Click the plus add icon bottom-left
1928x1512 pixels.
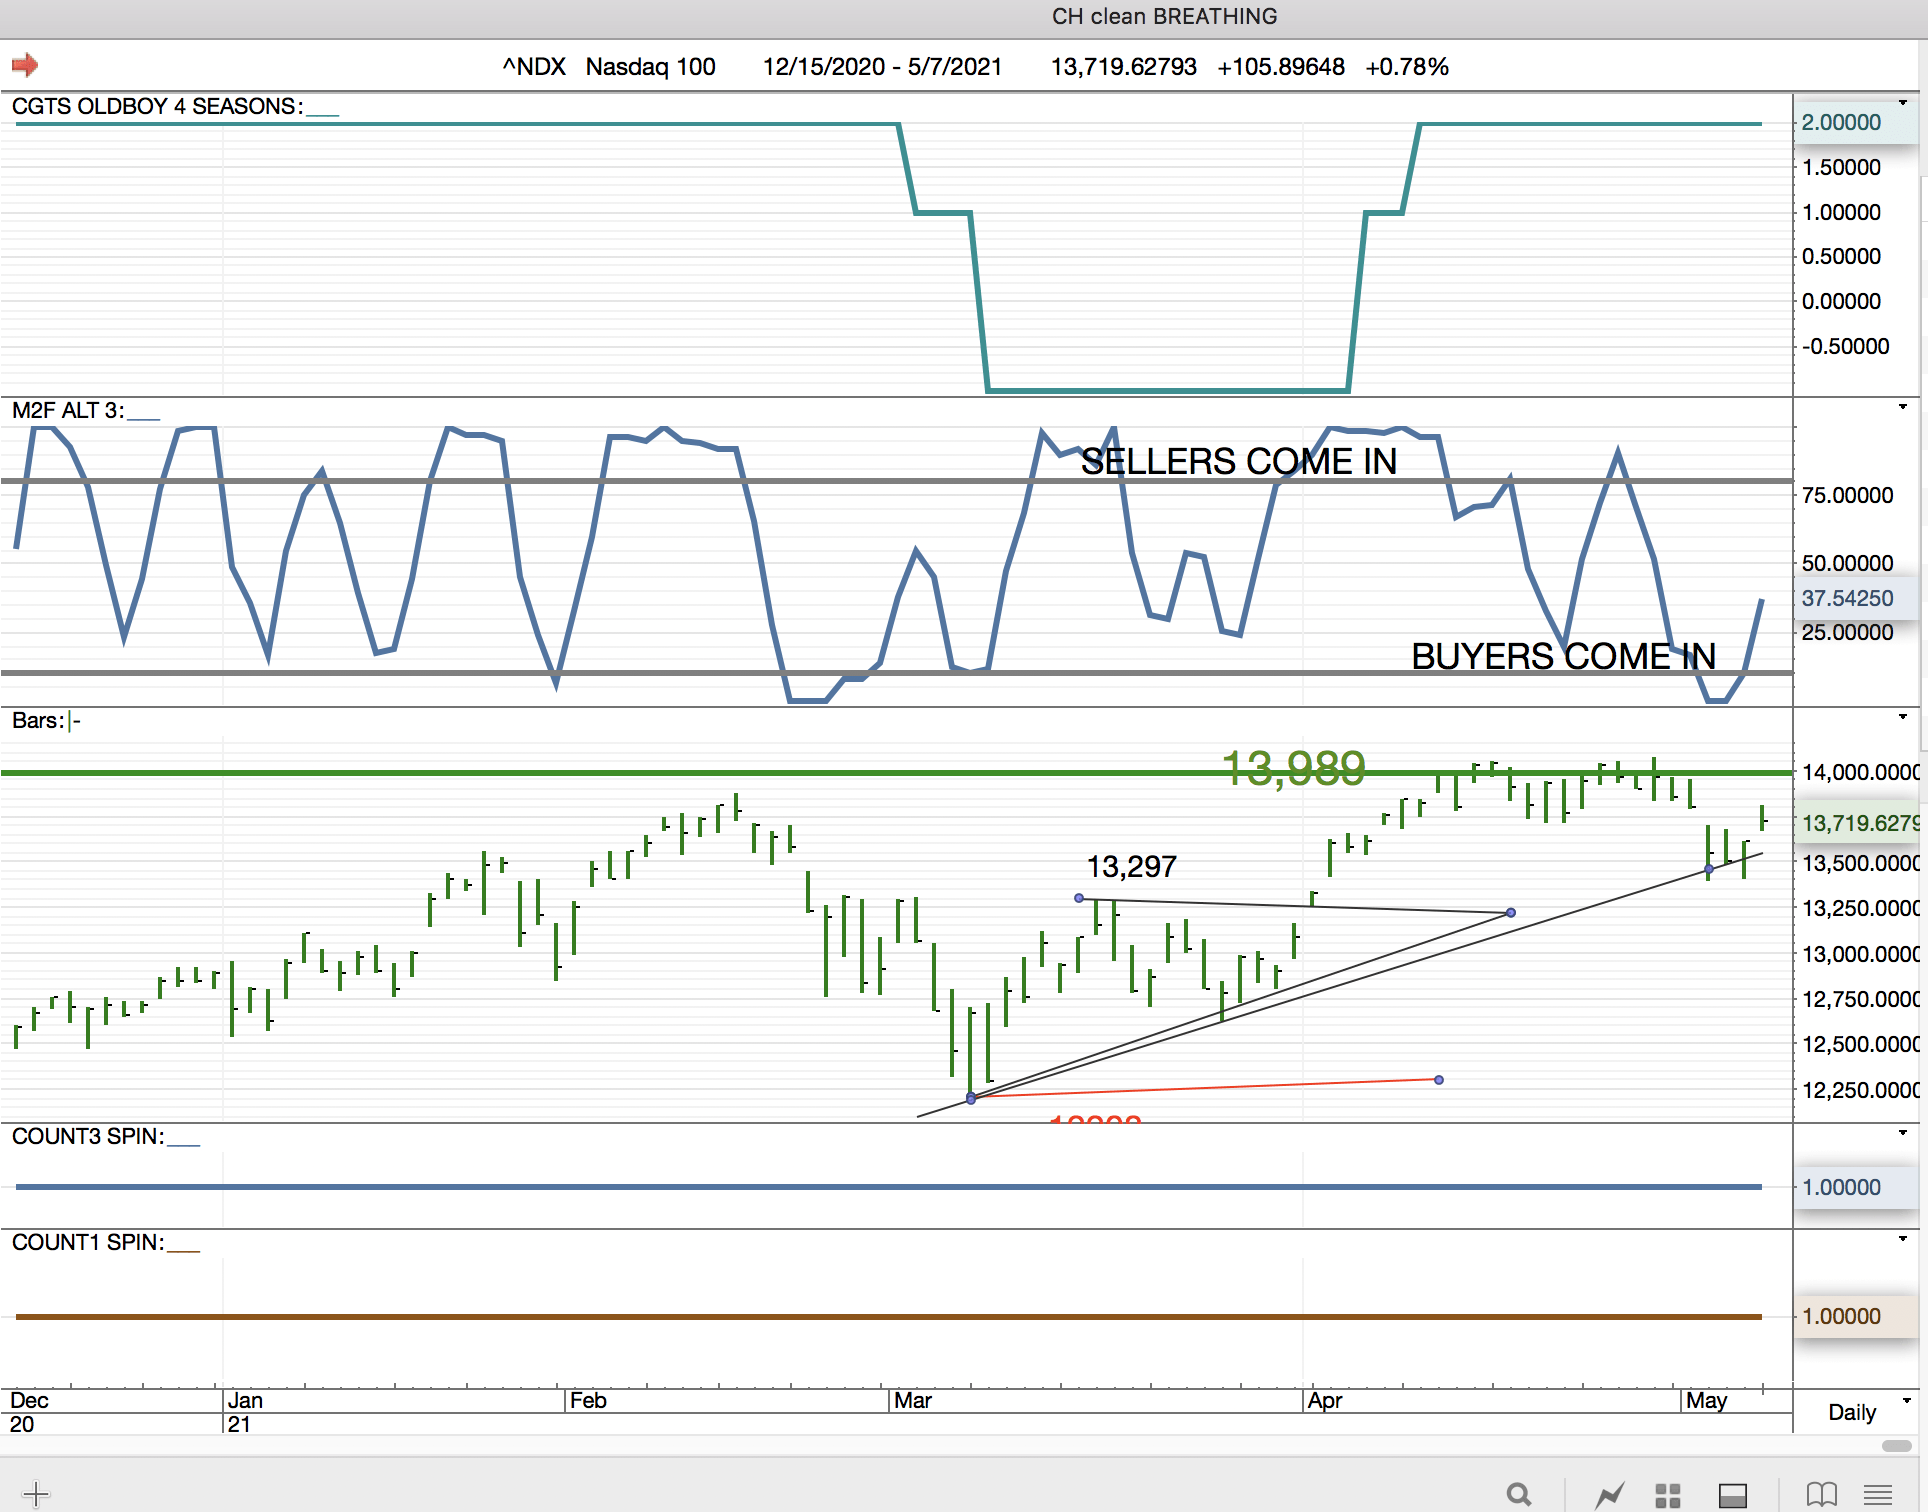pos(36,1495)
